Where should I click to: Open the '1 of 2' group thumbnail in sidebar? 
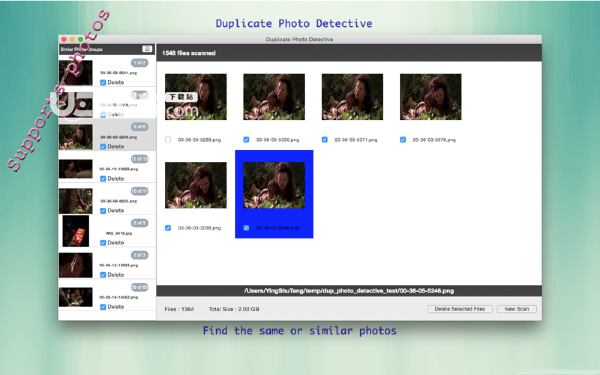(76, 73)
